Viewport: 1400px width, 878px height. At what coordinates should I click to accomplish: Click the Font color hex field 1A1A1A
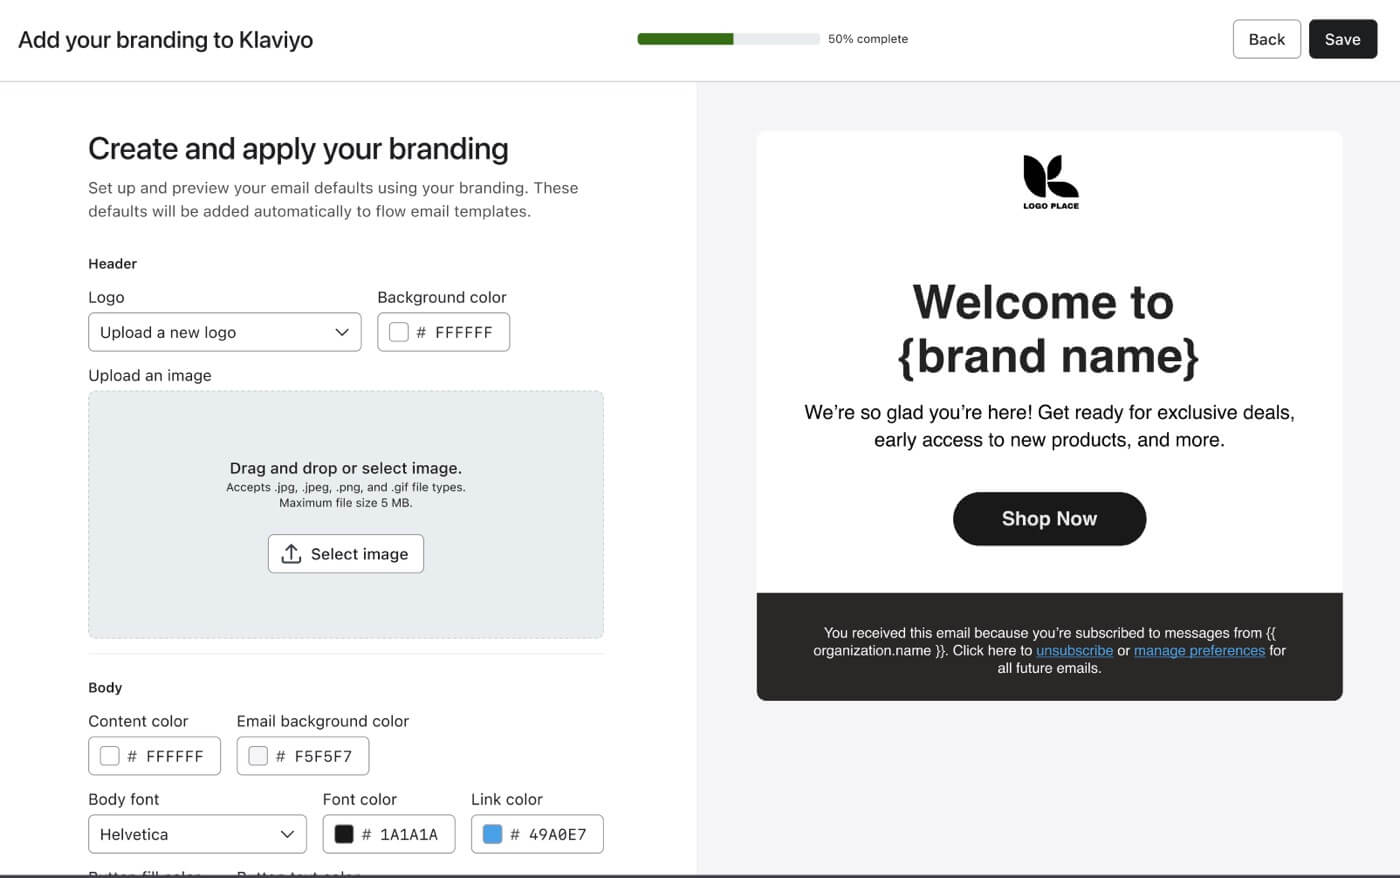(x=408, y=834)
